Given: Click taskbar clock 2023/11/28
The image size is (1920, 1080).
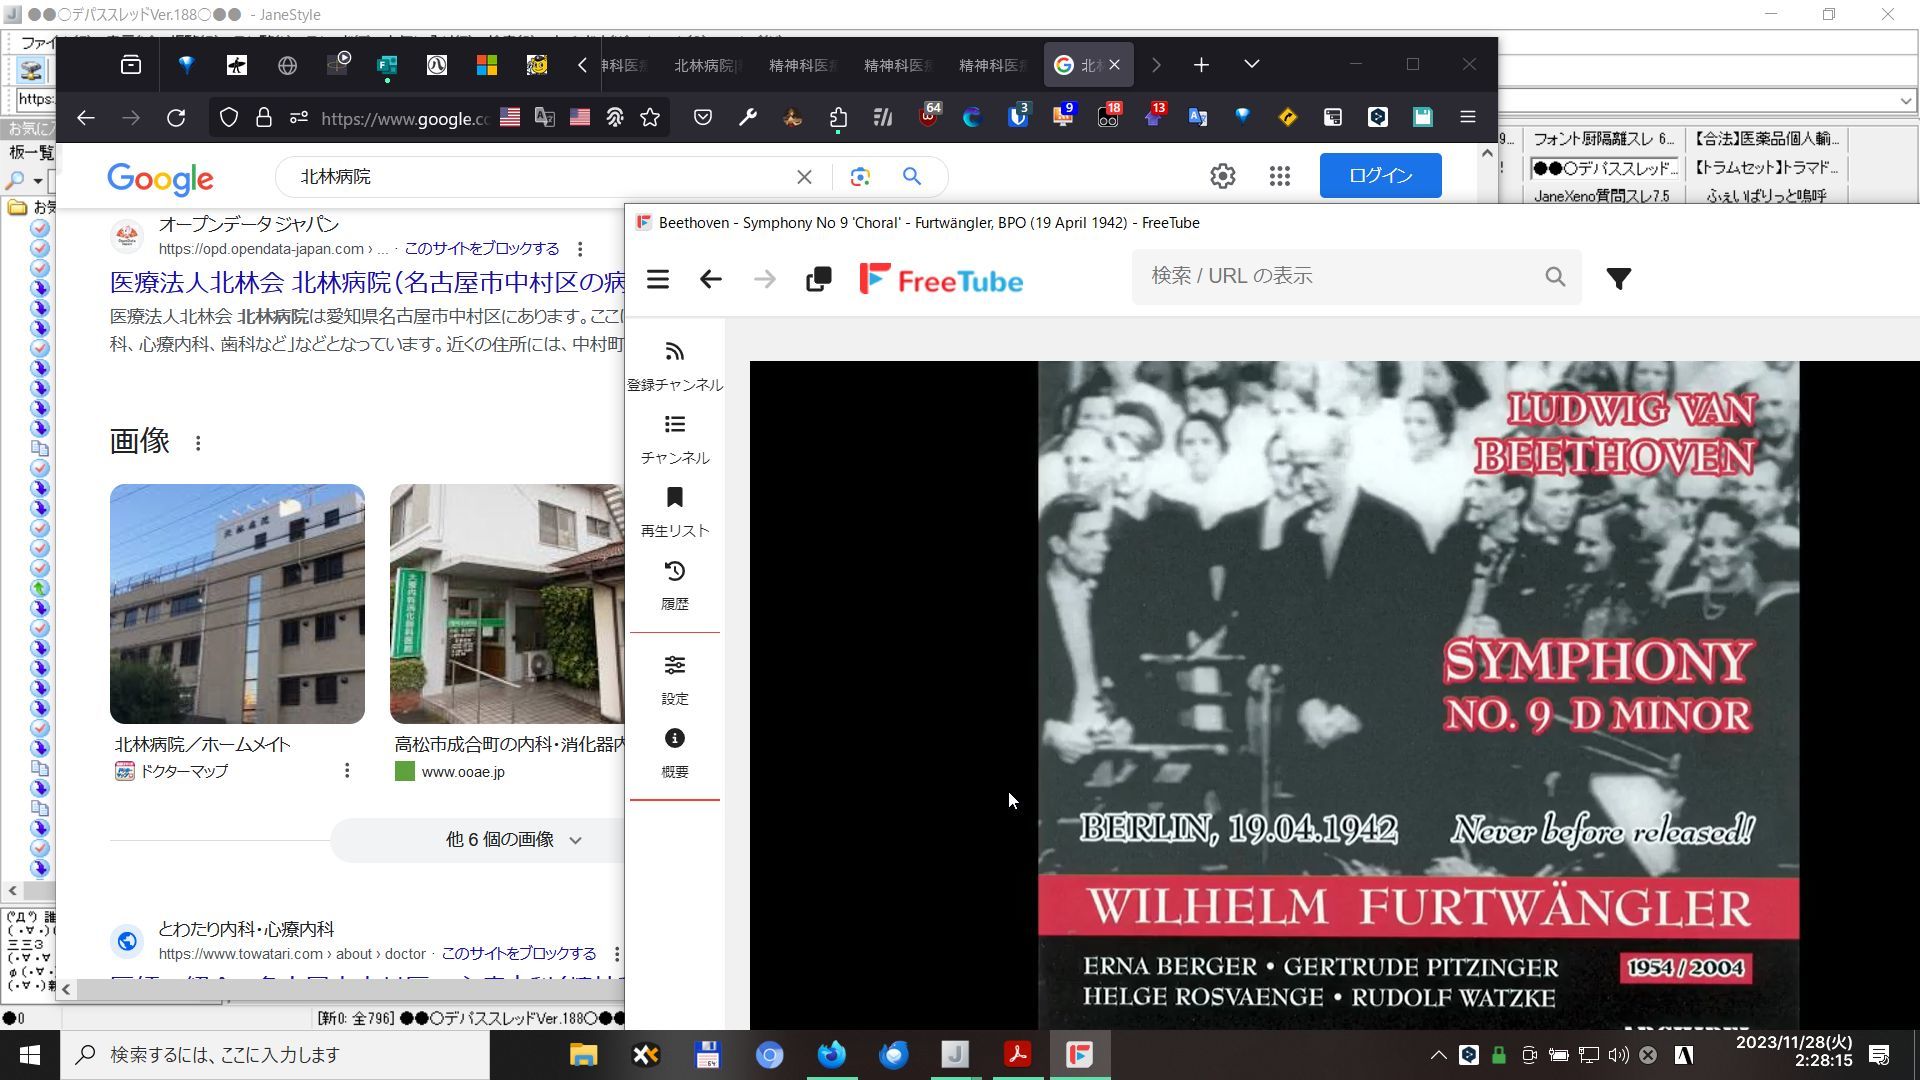Looking at the screenshot, I should click(x=1794, y=1051).
